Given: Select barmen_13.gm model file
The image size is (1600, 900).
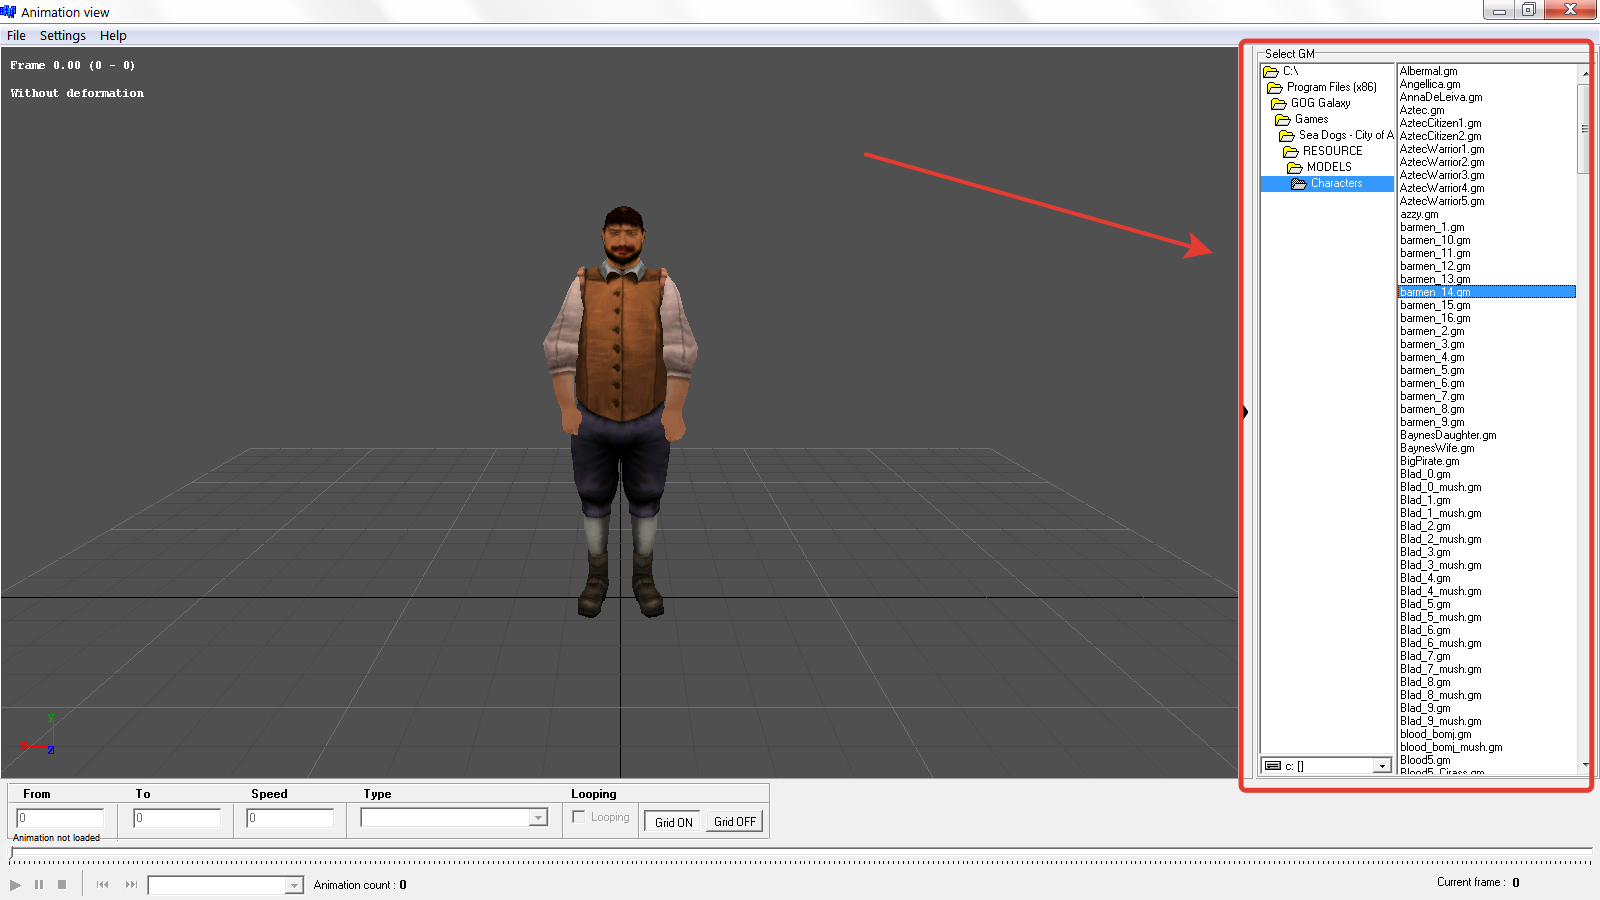Looking at the screenshot, I should [1435, 279].
